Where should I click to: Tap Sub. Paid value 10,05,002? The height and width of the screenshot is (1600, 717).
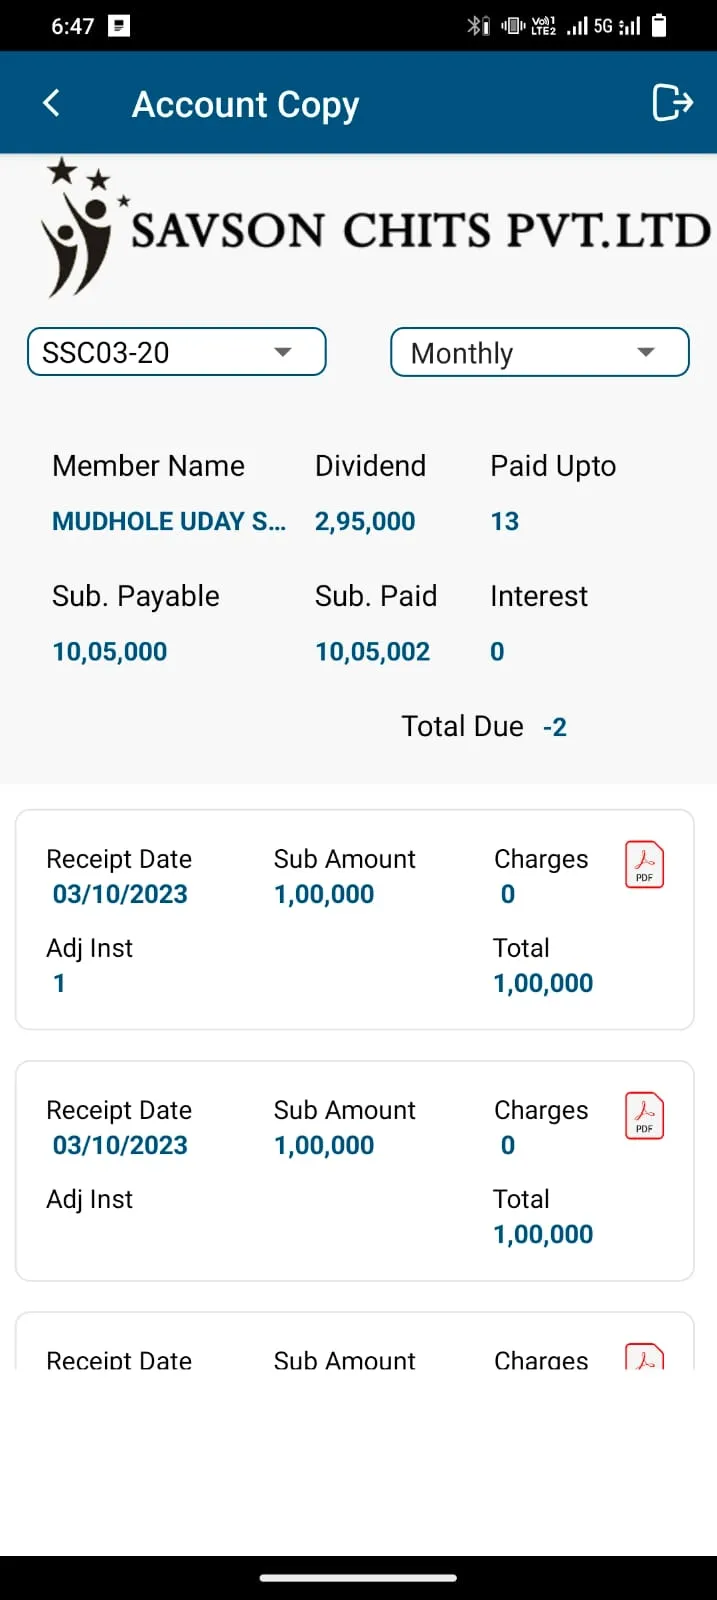(372, 652)
